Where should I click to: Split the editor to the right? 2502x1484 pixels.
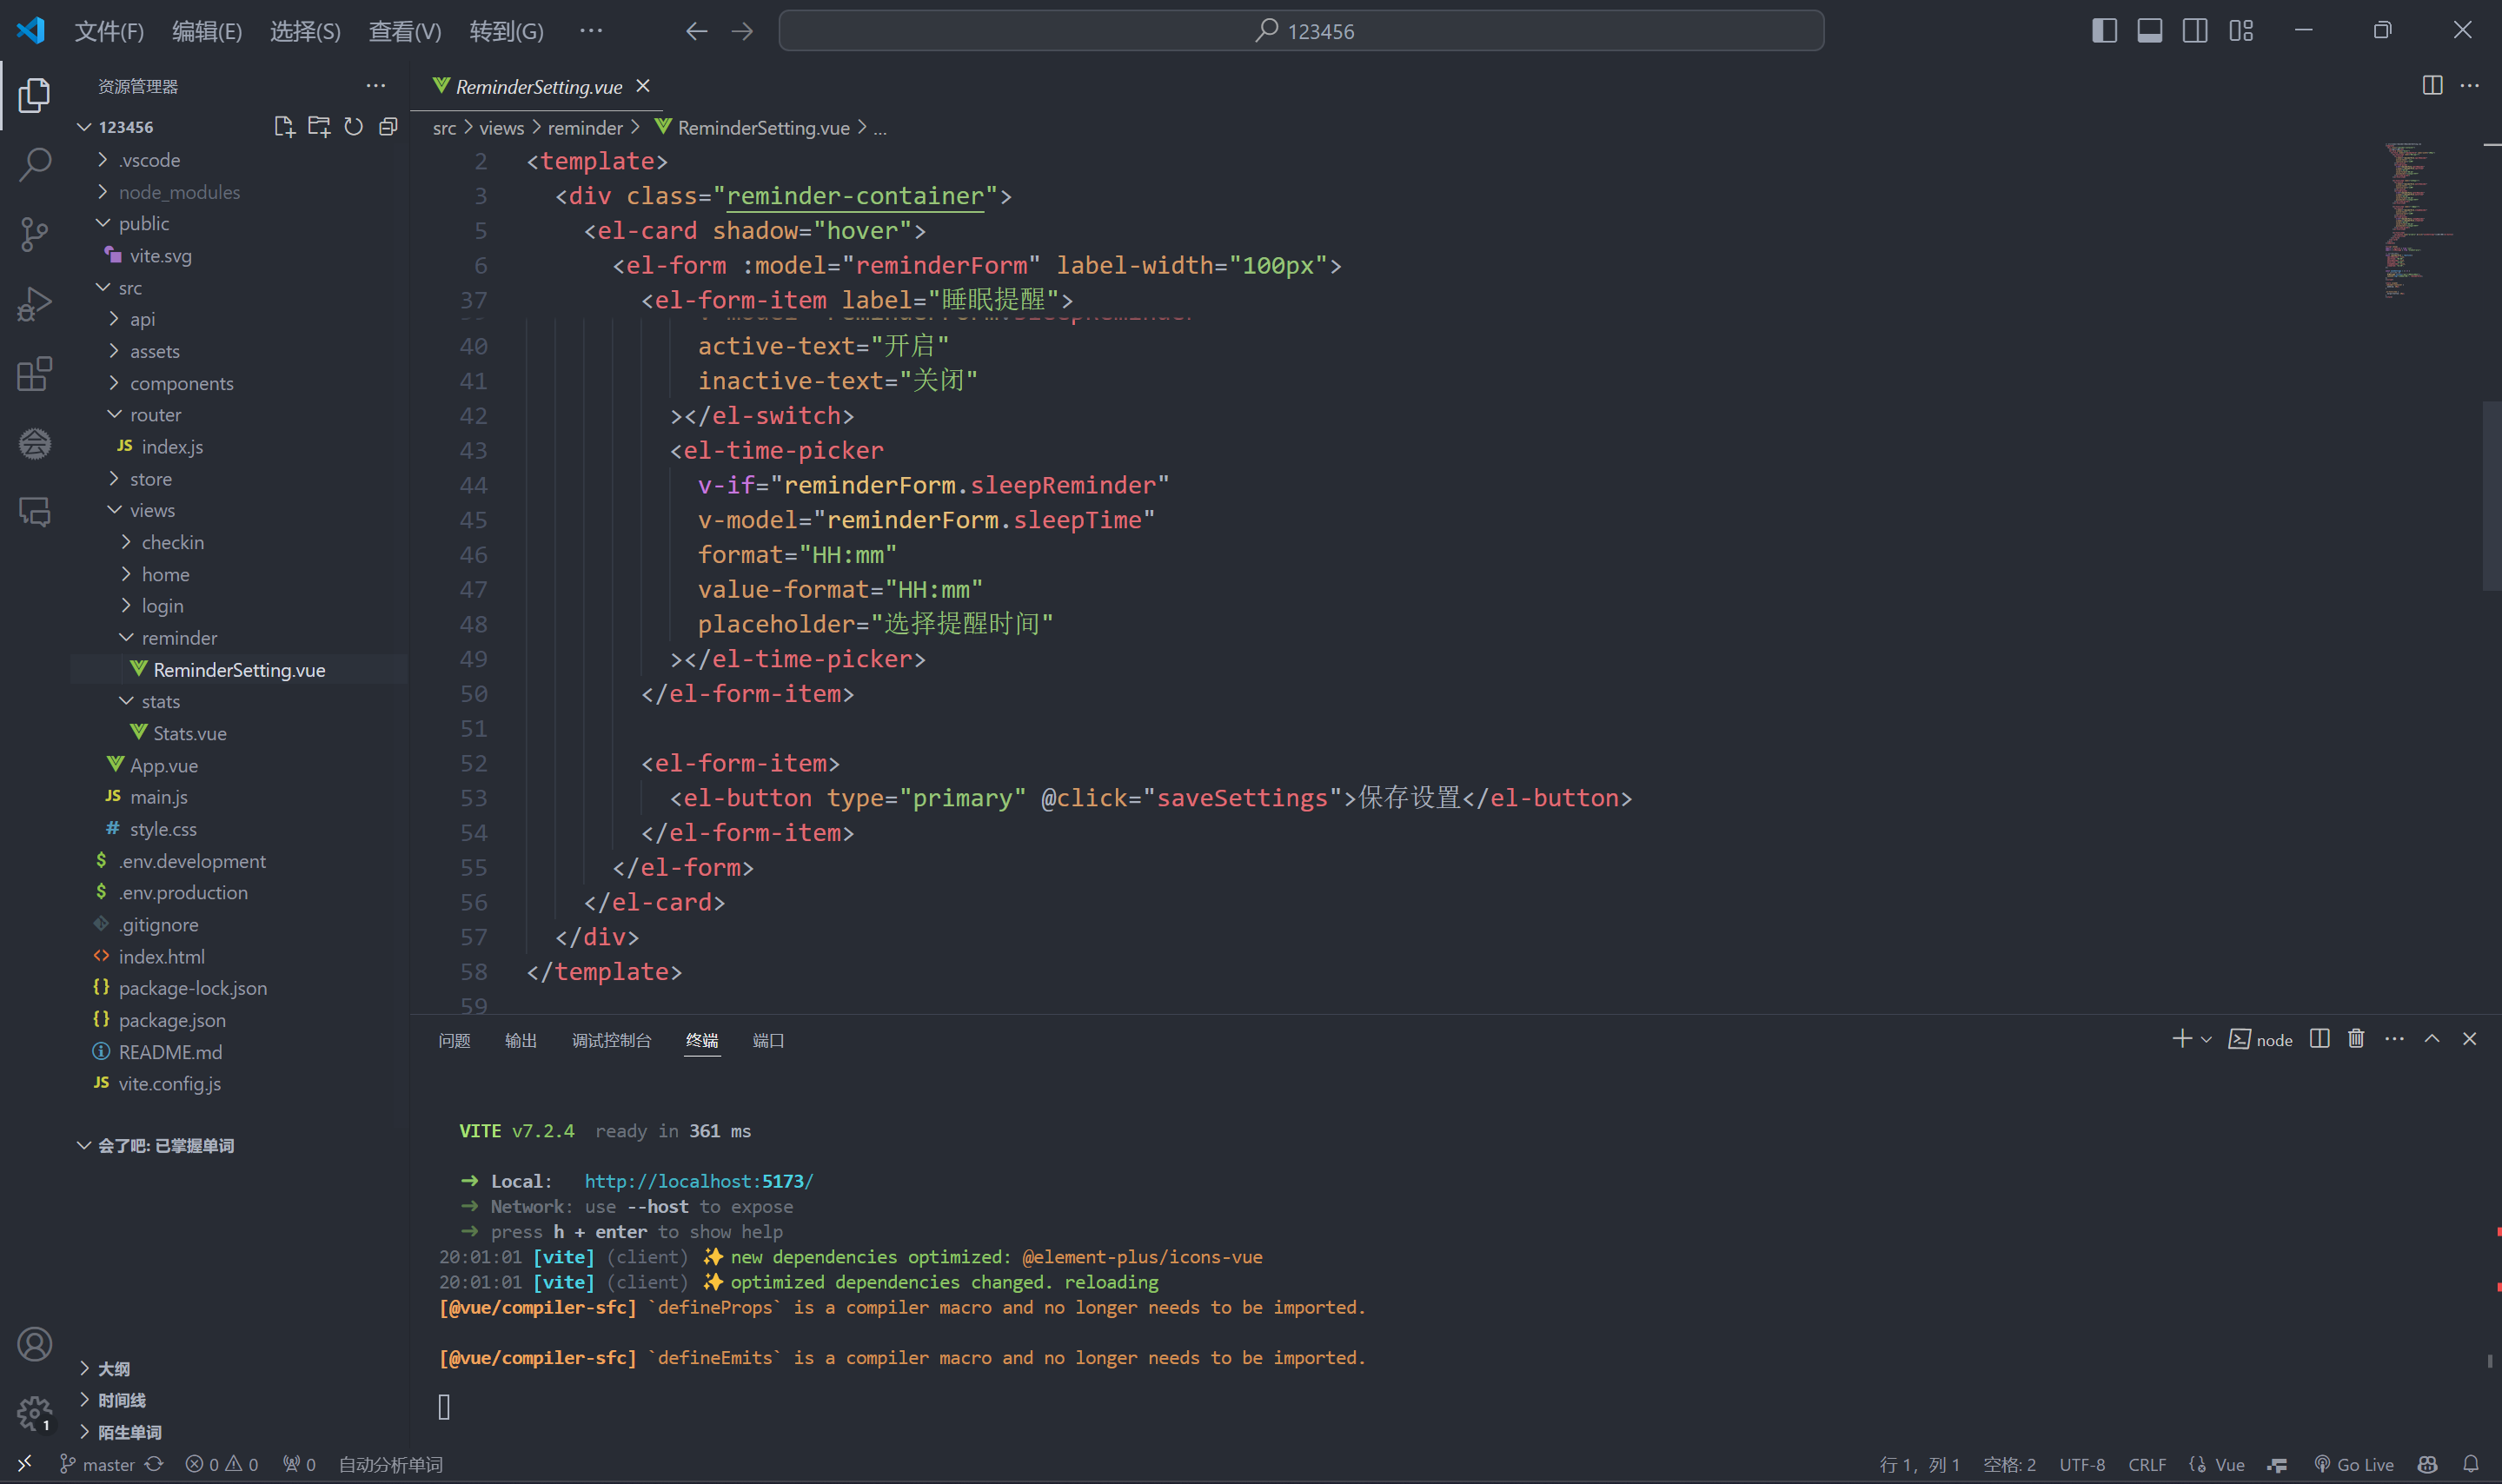point(2432,86)
